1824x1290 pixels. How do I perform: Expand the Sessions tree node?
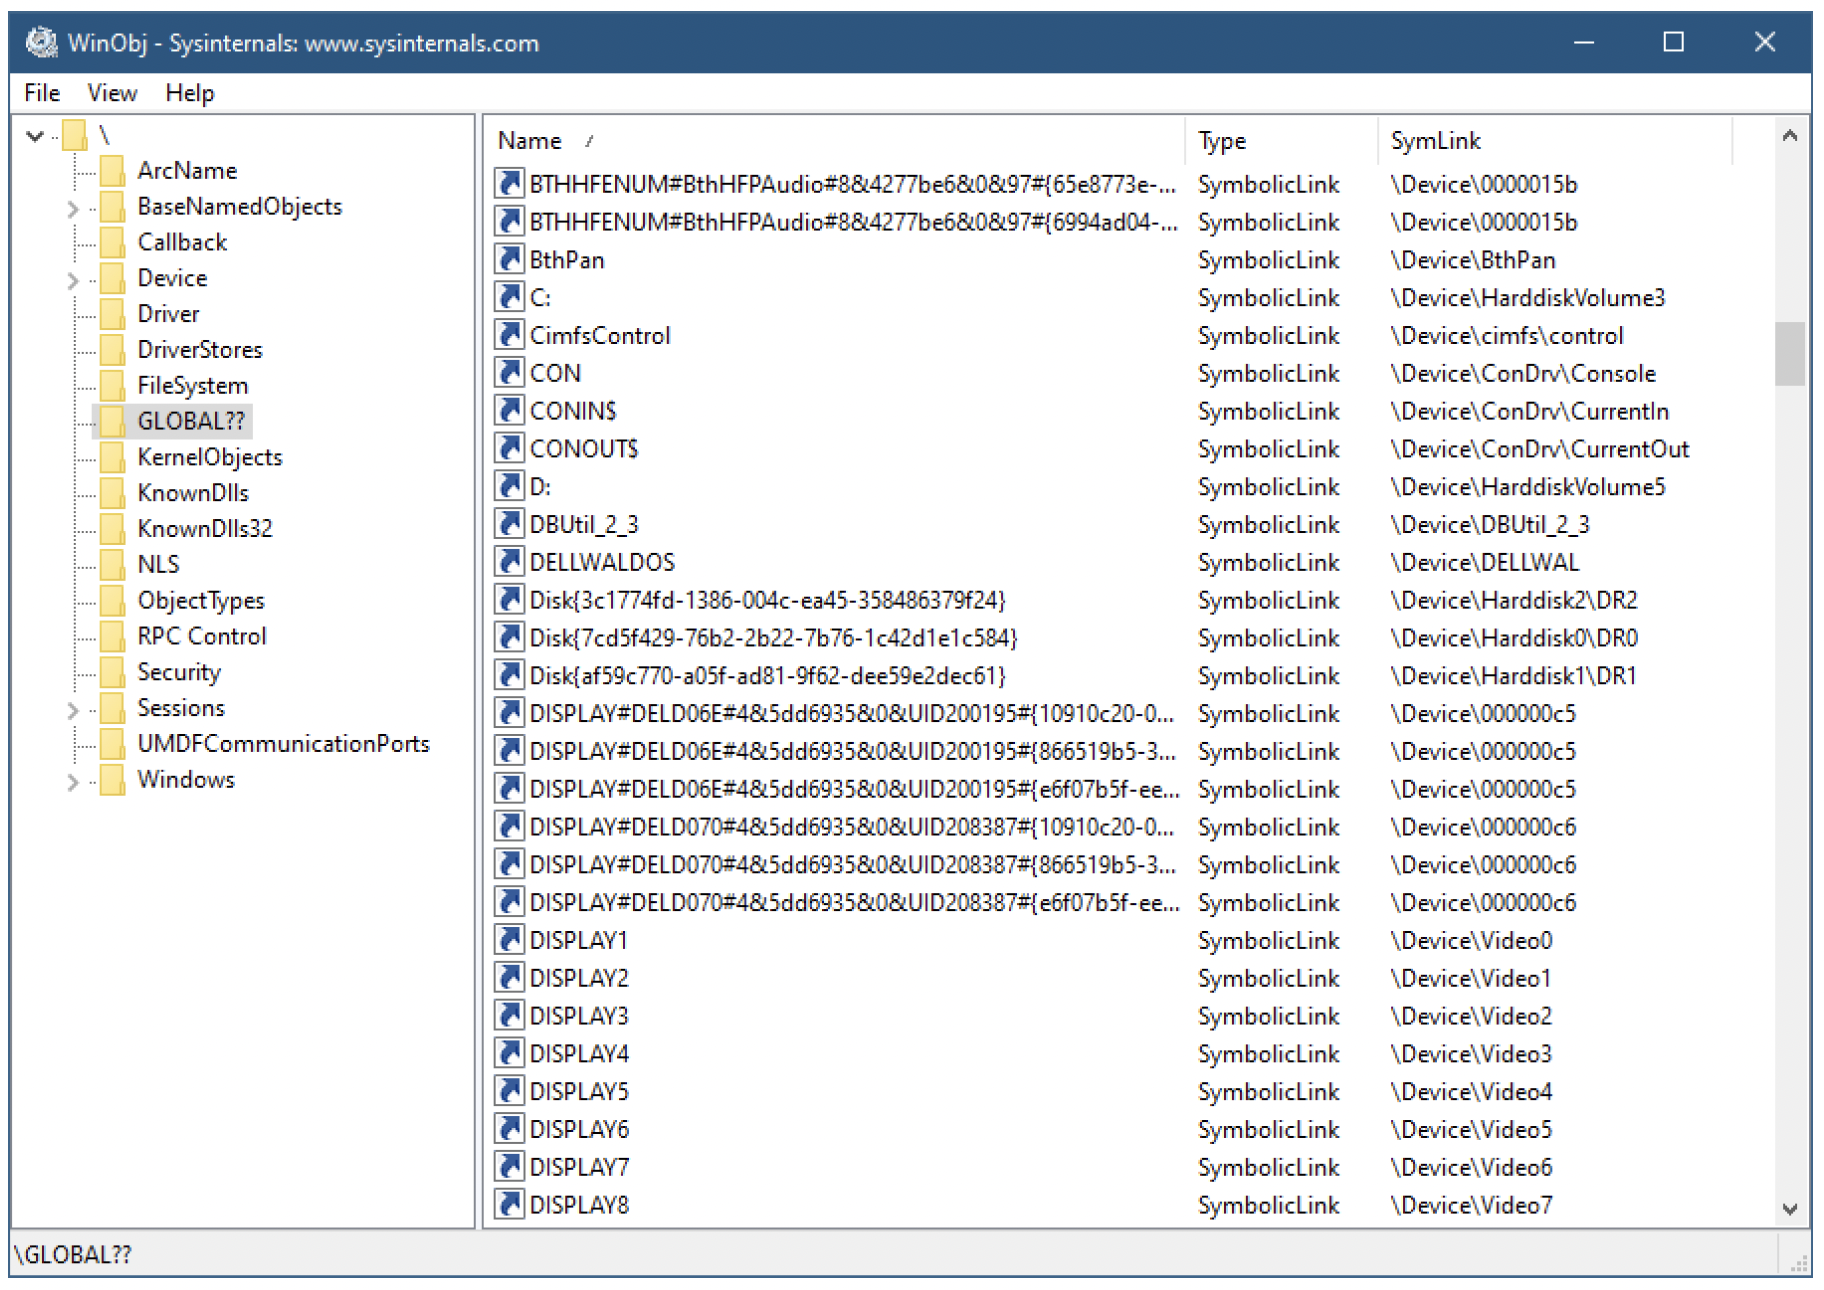point(72,710)
